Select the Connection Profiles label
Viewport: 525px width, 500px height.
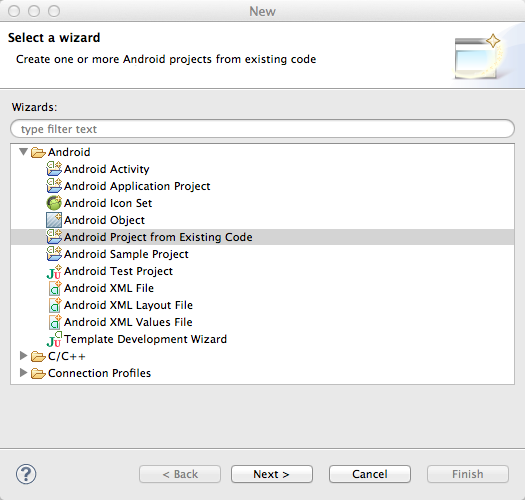[99, 373]
